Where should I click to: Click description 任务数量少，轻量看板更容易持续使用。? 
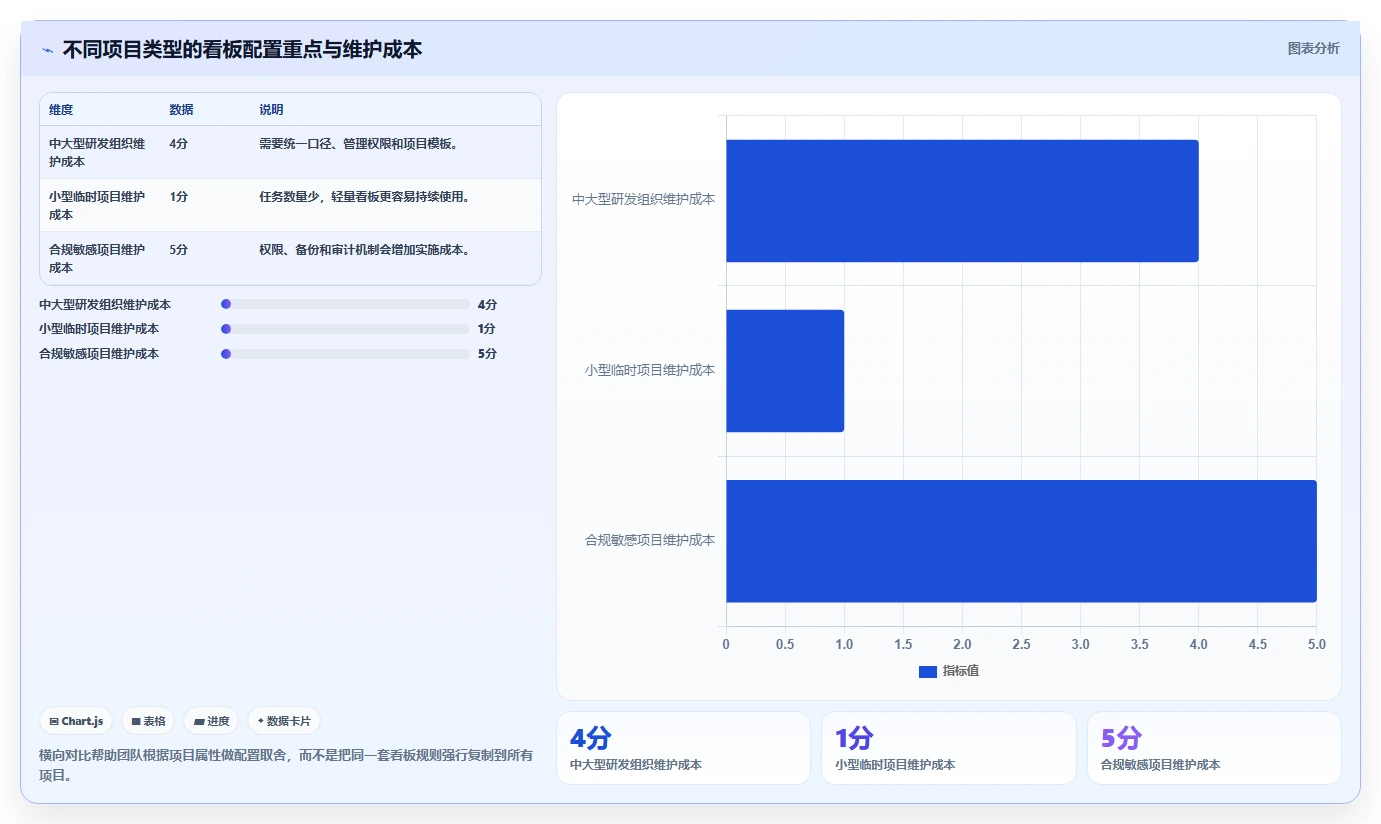(x=364, y=197)
